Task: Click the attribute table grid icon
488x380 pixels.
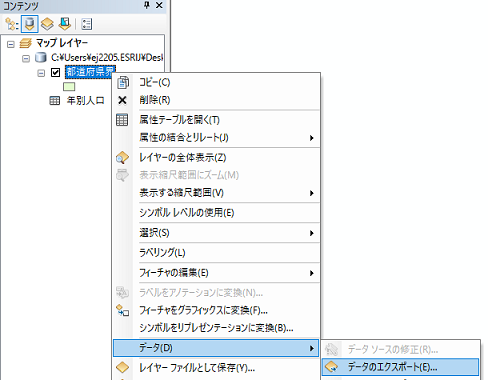Action: pos(122,120)
